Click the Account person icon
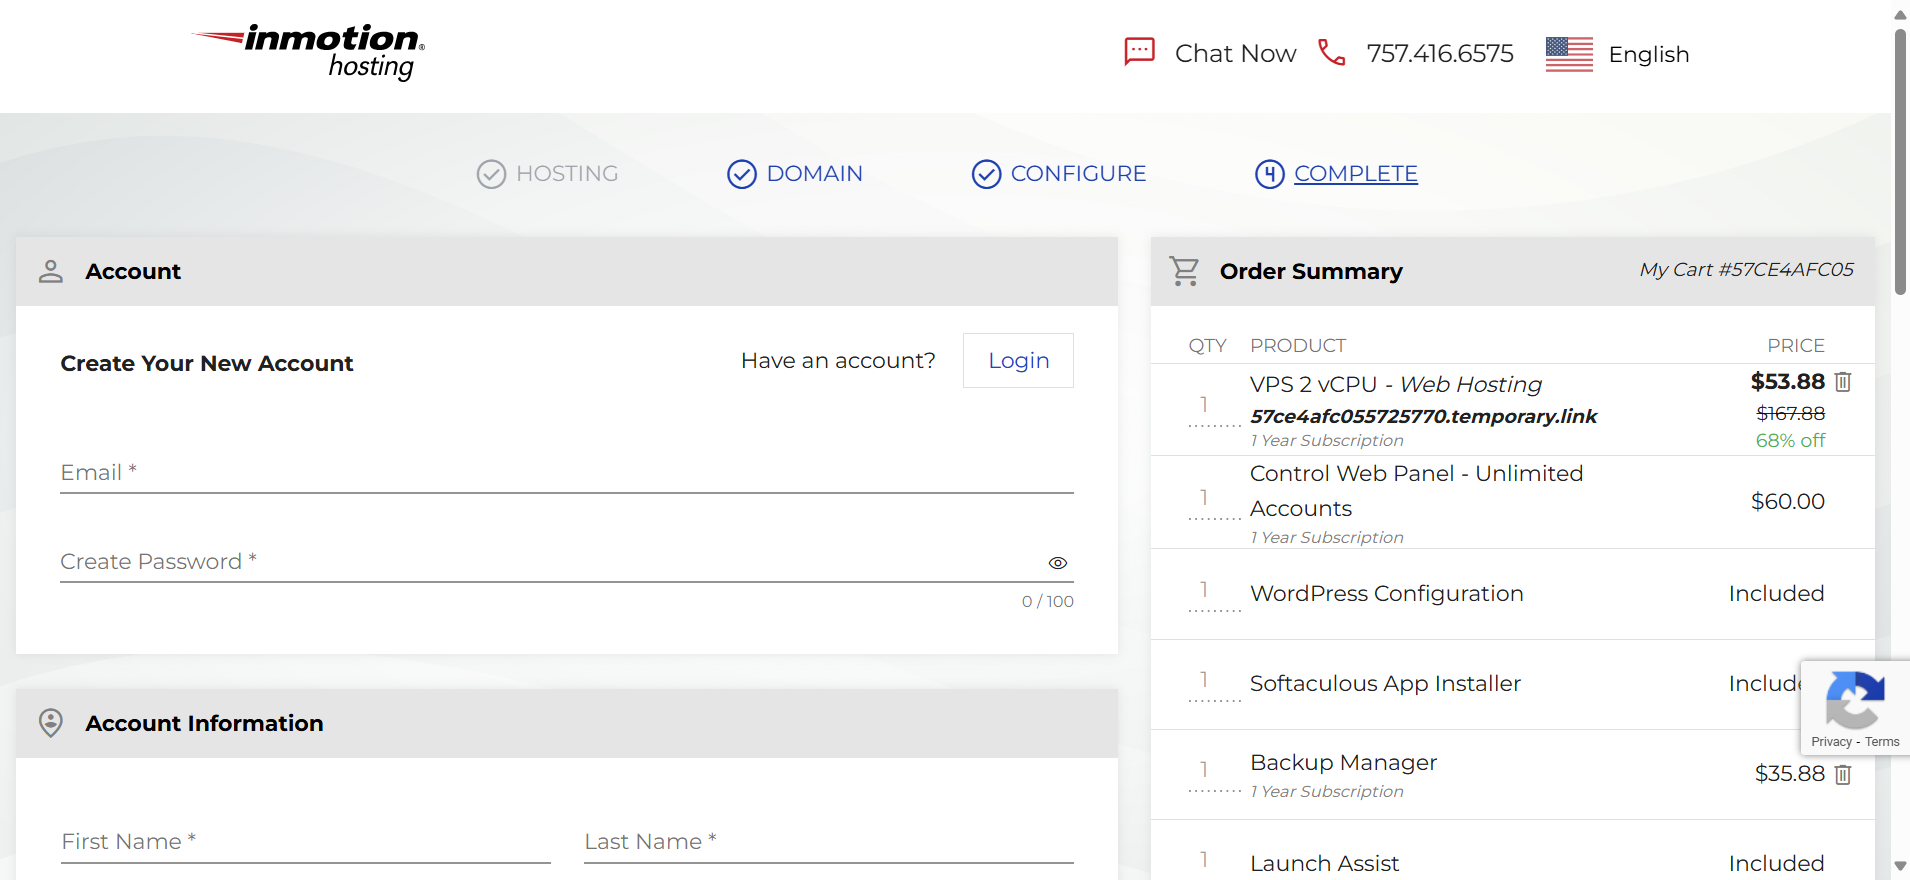 pyautogui.click(x=51, y=271)
